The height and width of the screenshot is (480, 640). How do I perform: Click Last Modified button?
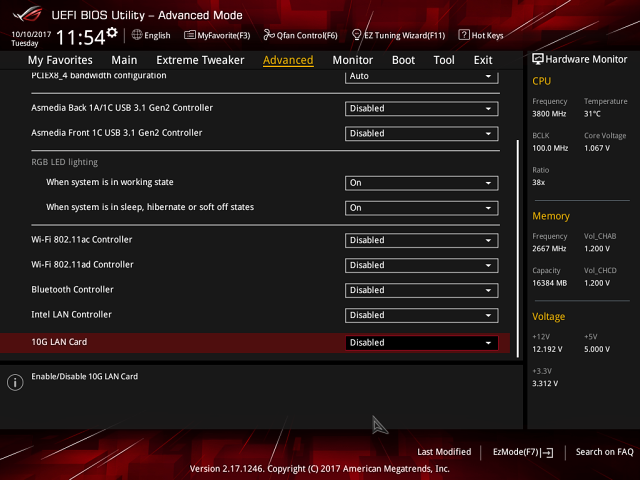[444, 452]
